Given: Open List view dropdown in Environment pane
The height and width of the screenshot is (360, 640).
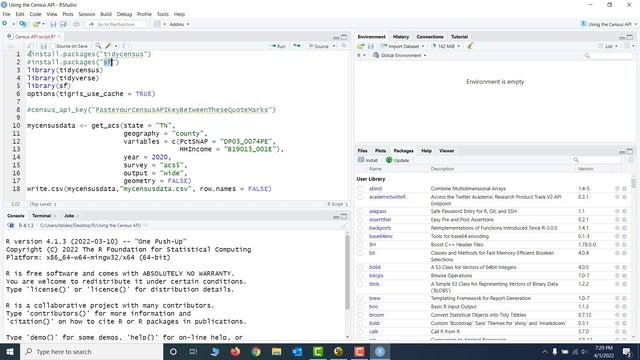Looking at the screenshot, I should point(608,46).
